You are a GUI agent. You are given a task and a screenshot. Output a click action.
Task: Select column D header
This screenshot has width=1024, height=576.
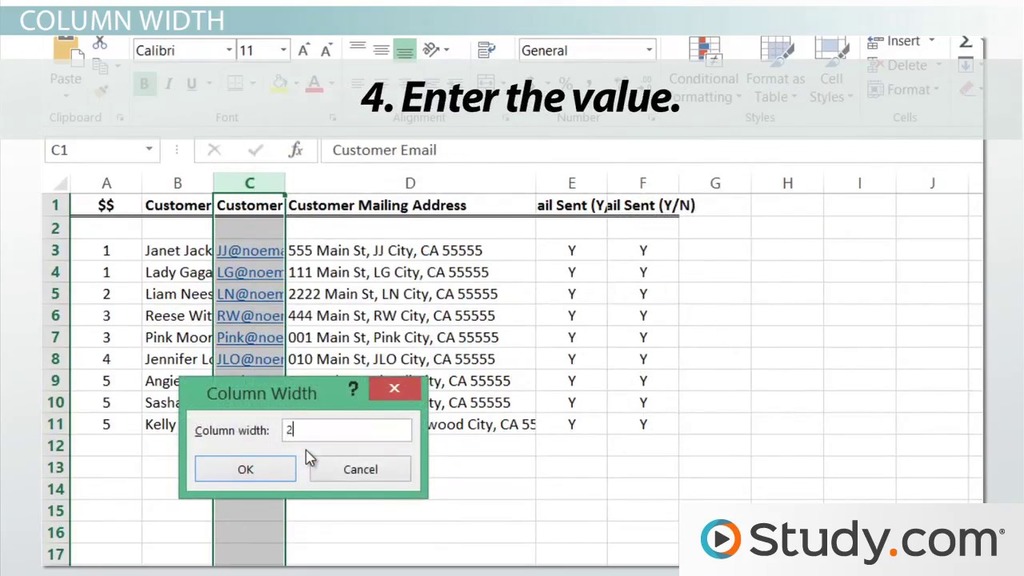(x=410, y=183)
